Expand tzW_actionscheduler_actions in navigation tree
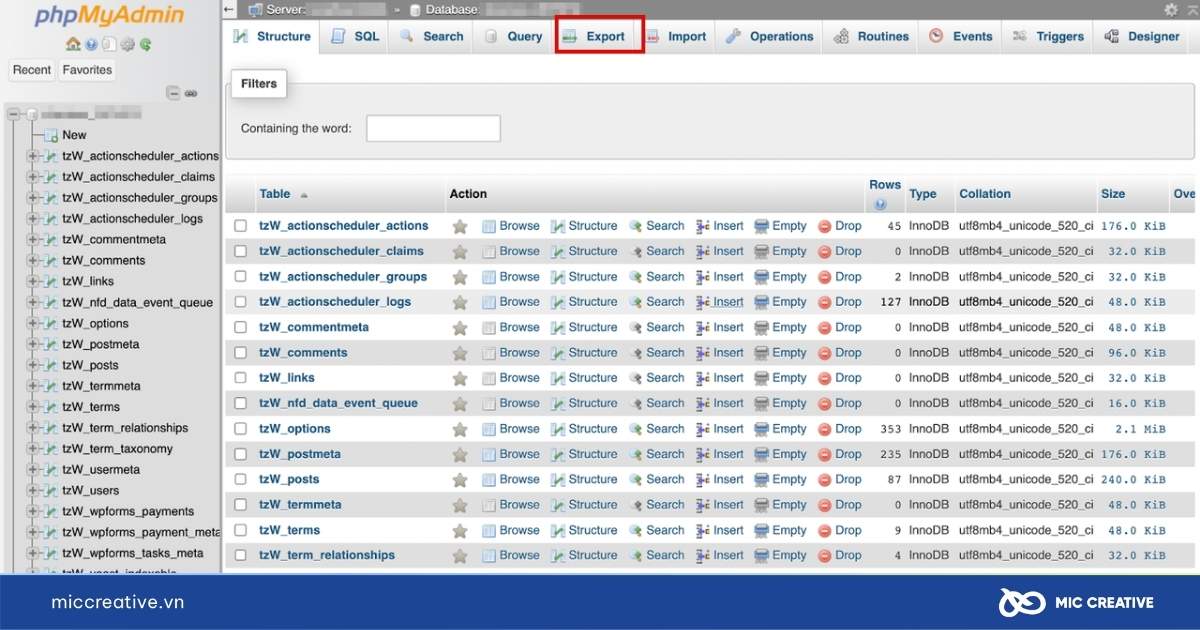 pos(33,156)
